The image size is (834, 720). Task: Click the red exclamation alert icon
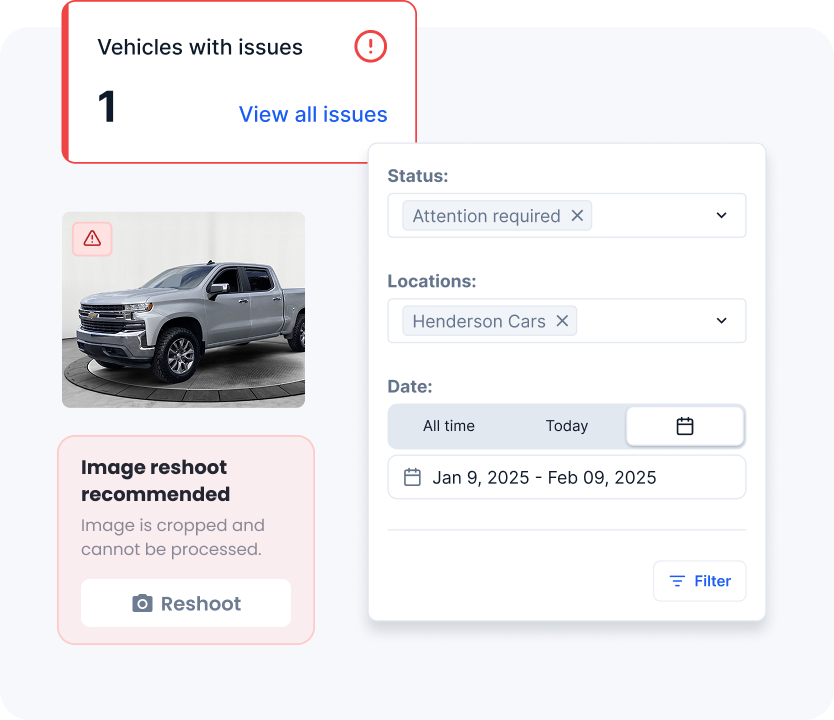[x=371, y=46]
